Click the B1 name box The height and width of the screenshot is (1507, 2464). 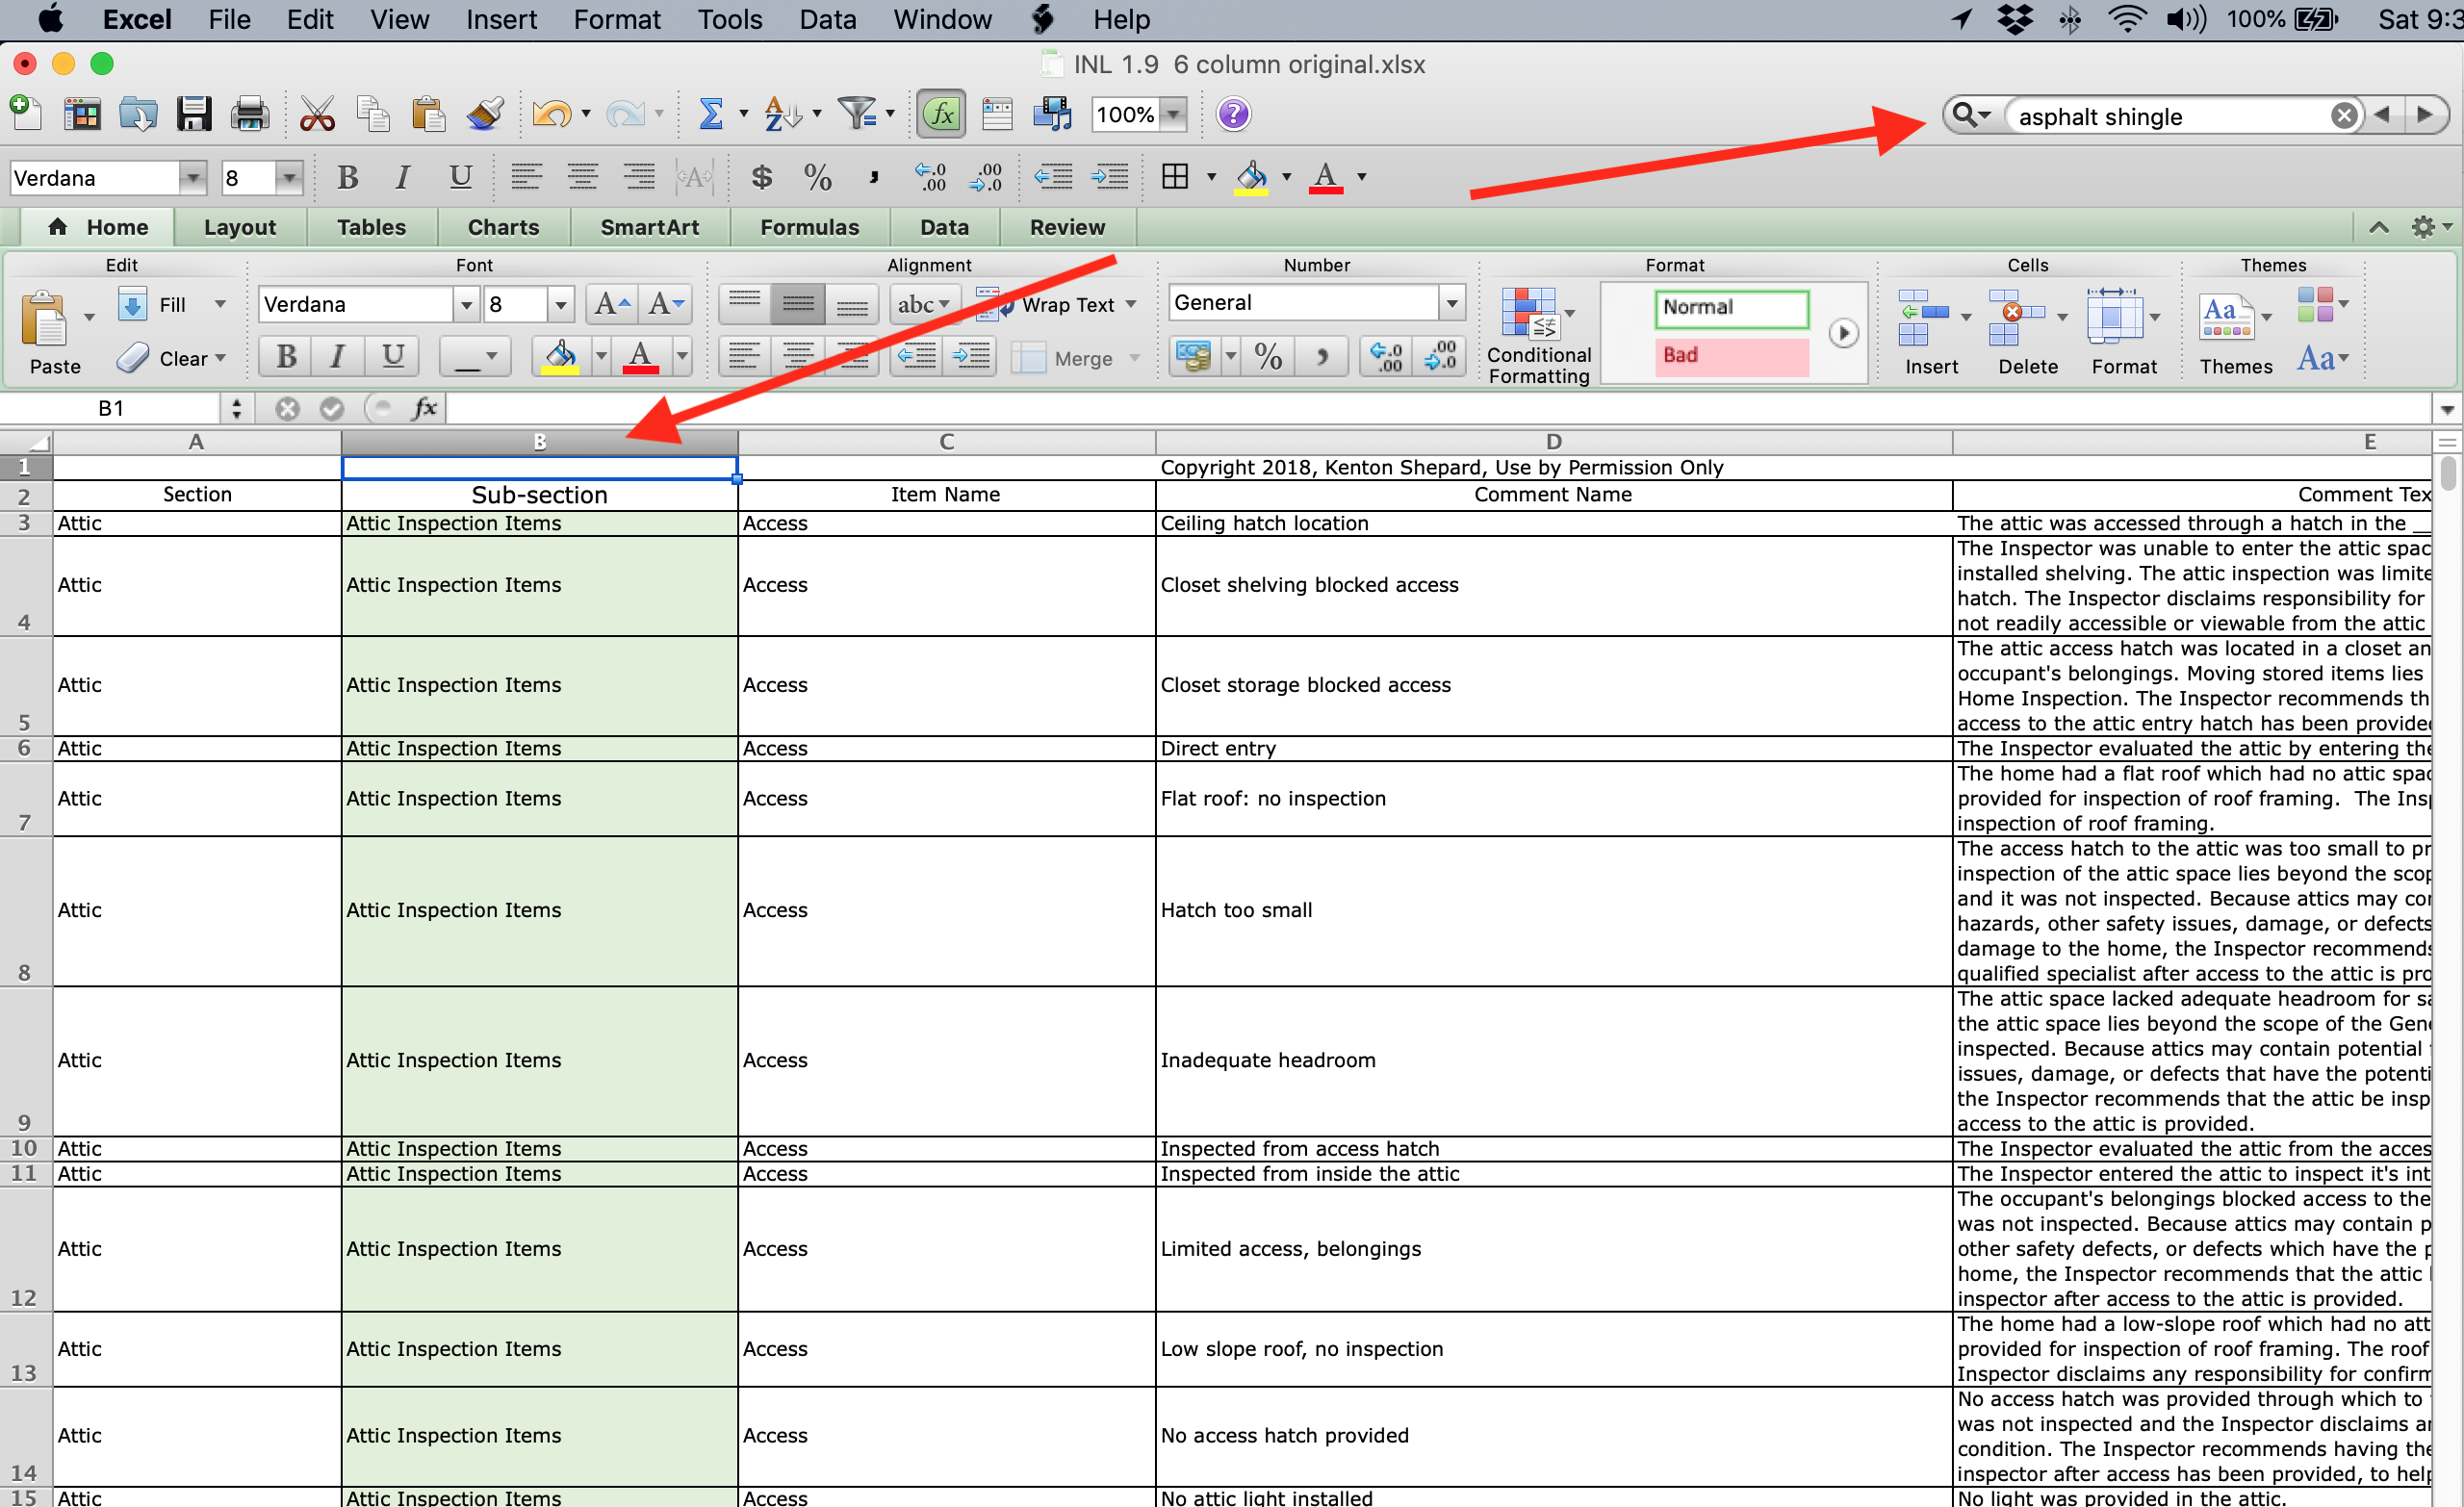coord(110,408)
